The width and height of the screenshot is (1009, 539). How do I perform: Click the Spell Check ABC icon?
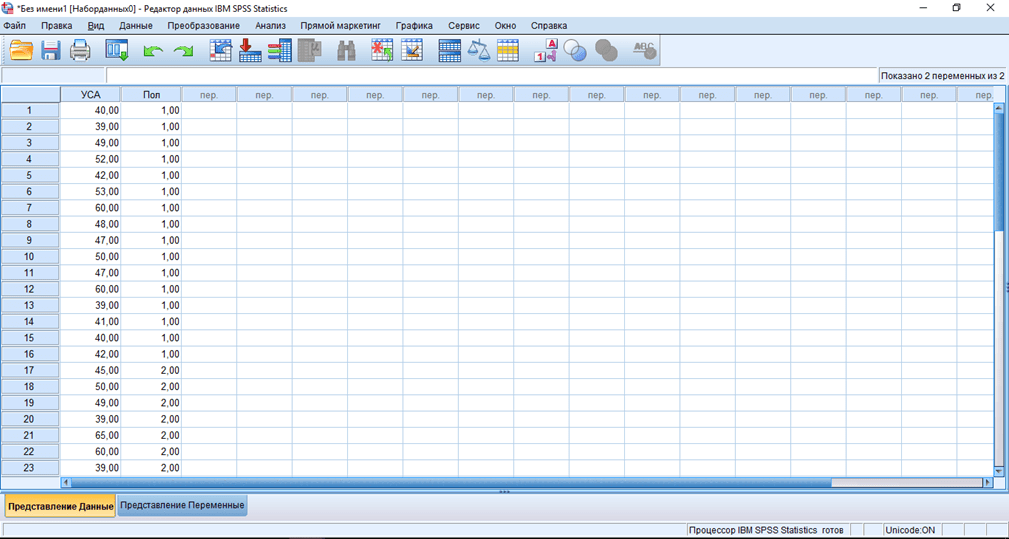tap(645, 50)
